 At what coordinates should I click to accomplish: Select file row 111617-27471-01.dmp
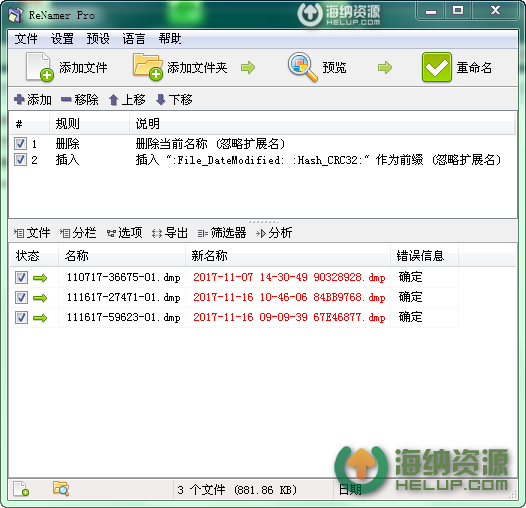(x=234, y=297)
